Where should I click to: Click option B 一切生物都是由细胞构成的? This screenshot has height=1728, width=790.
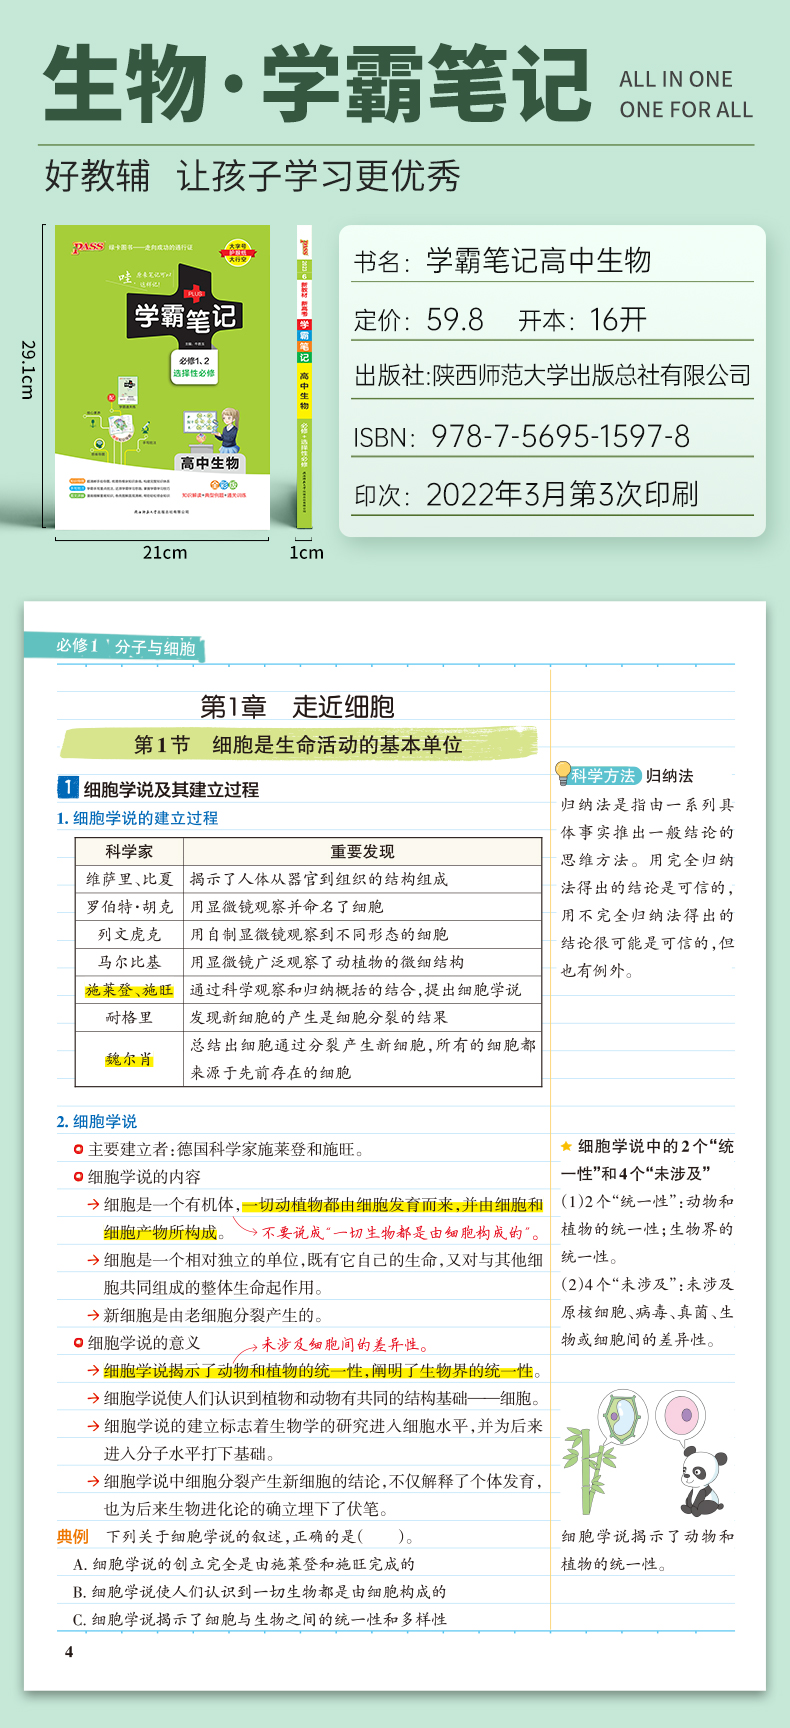[259, 1591]
